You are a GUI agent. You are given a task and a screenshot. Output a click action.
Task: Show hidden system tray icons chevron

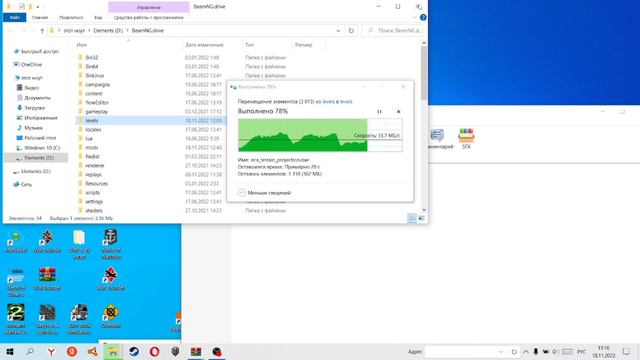[526, 351]
